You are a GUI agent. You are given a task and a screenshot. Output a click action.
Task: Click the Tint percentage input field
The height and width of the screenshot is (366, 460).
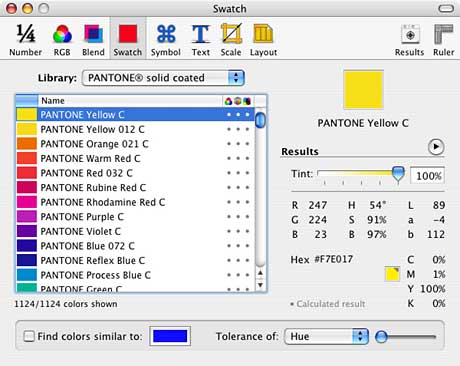click(x=427, y=175)
